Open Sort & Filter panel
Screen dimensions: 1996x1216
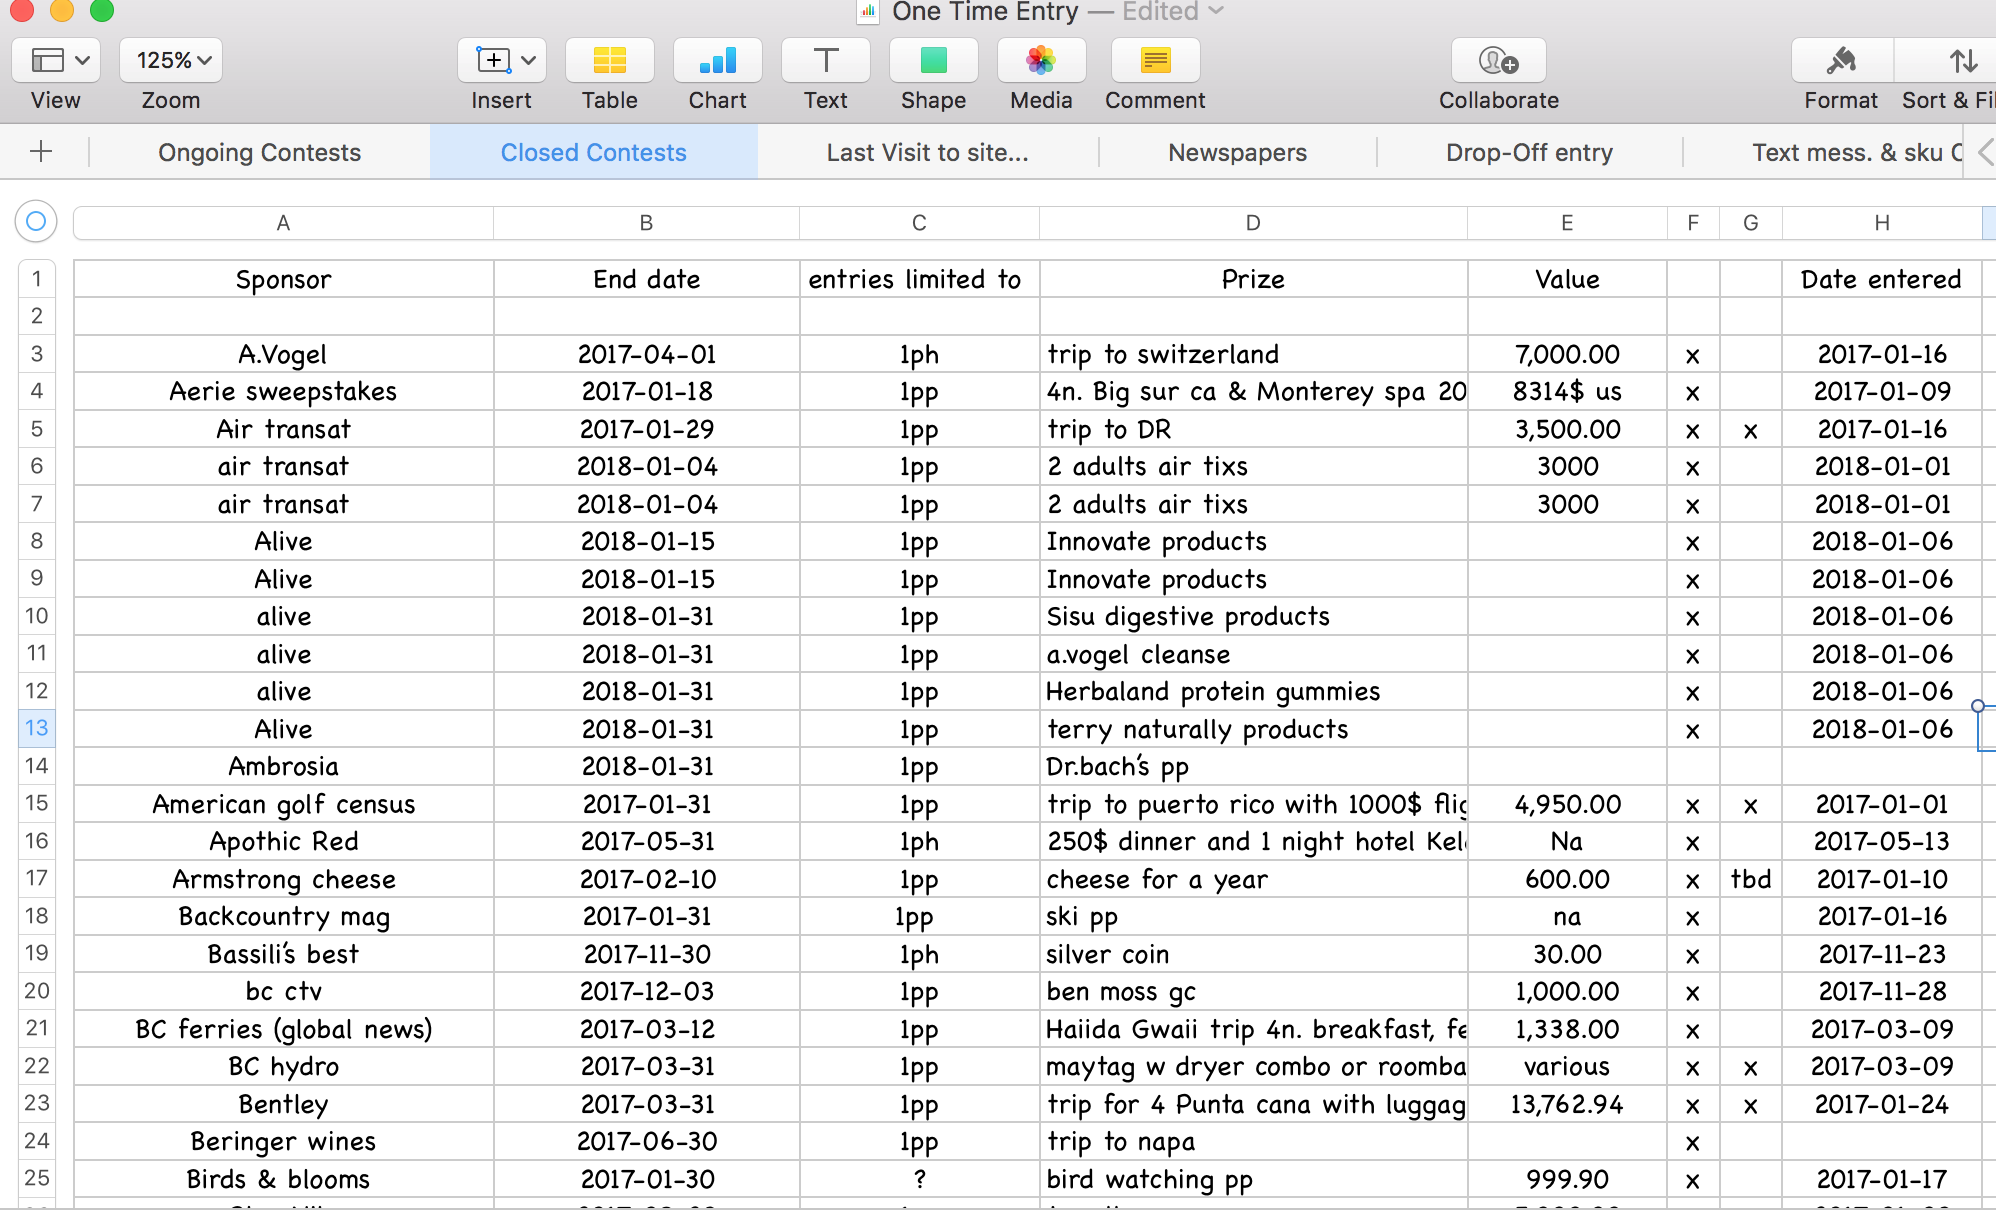click(x=1946, y=61)
